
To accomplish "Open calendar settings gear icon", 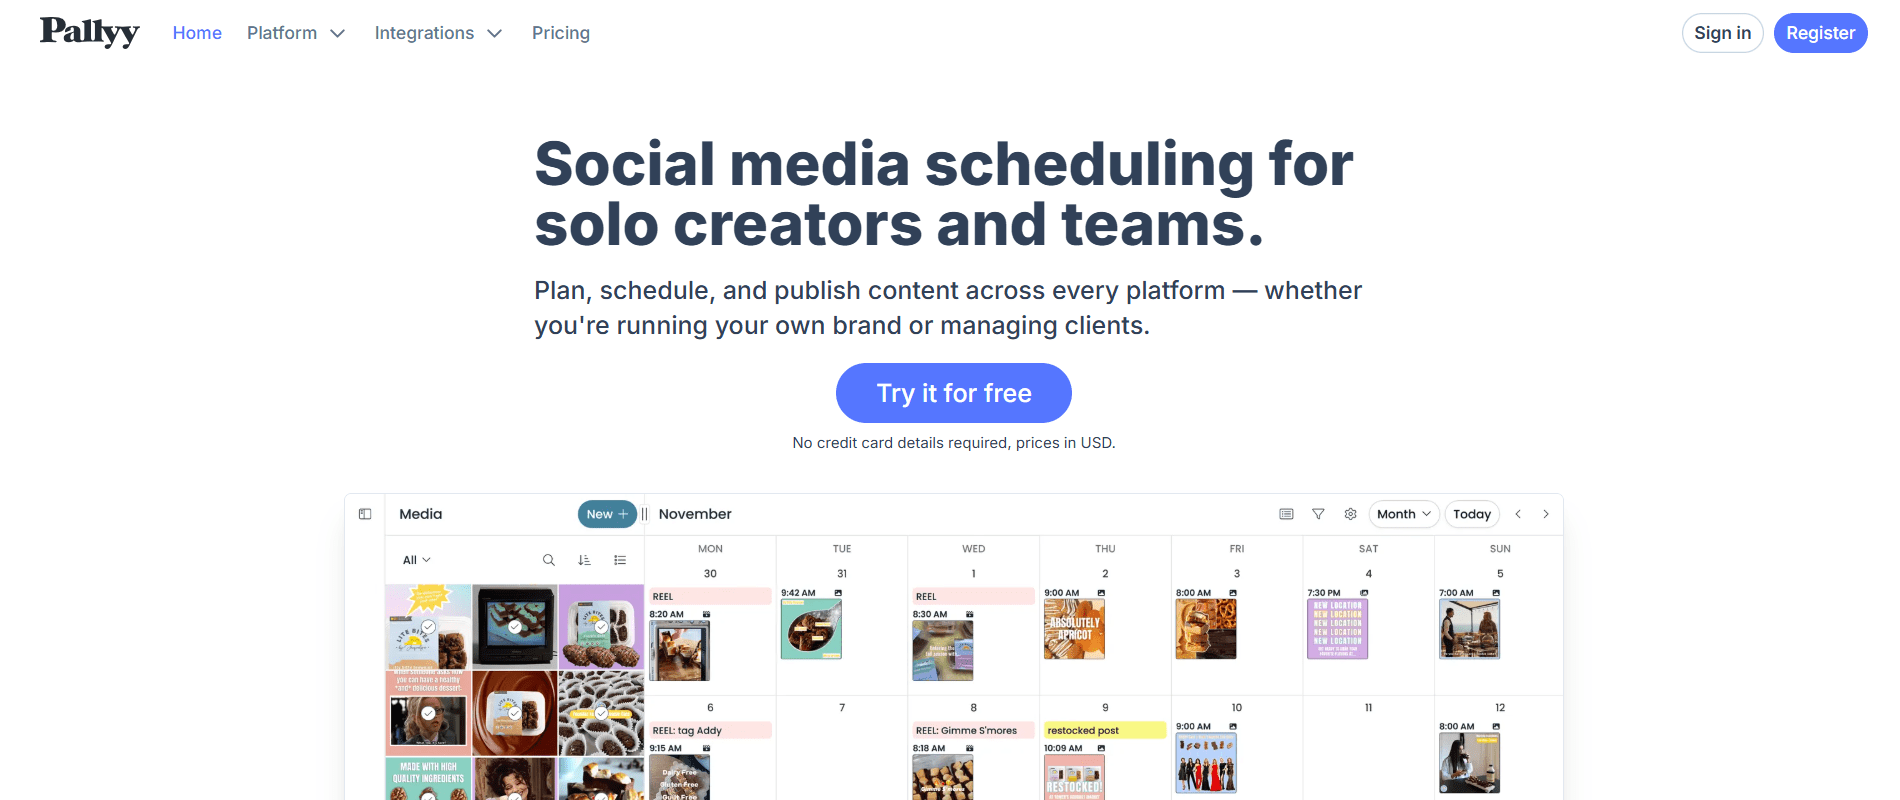I will 1350,514.
